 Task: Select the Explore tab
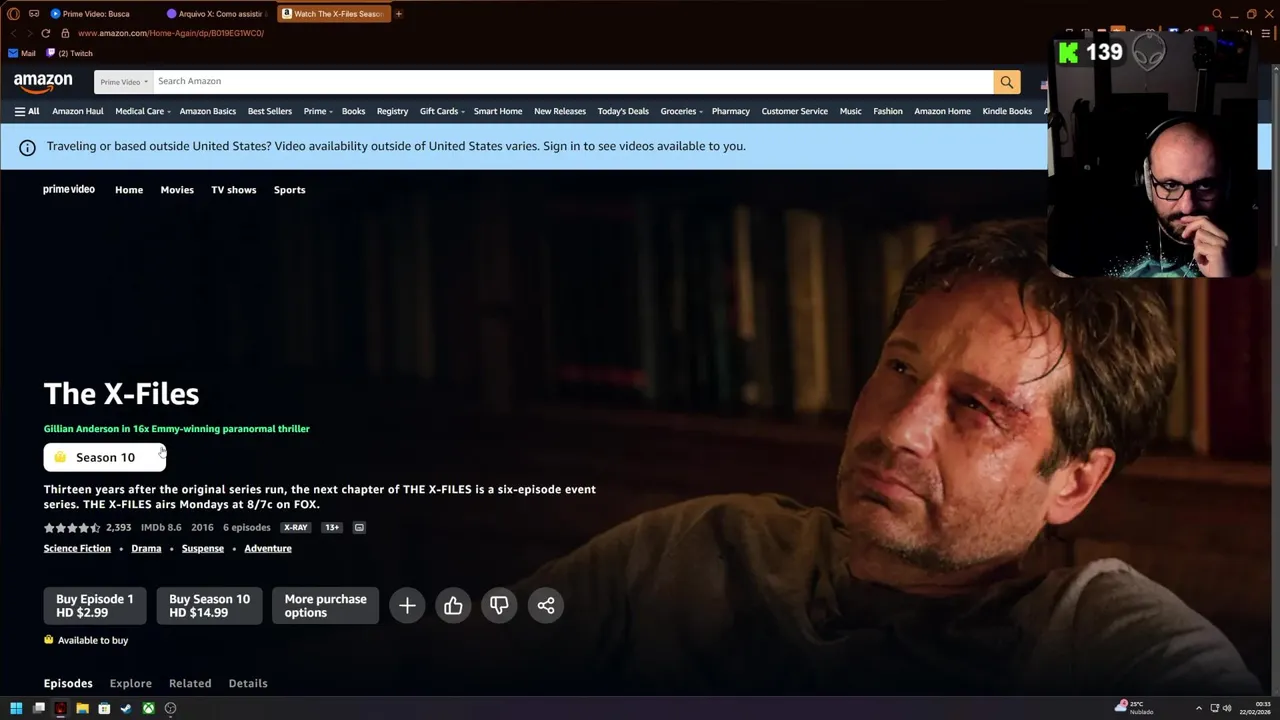131,683
